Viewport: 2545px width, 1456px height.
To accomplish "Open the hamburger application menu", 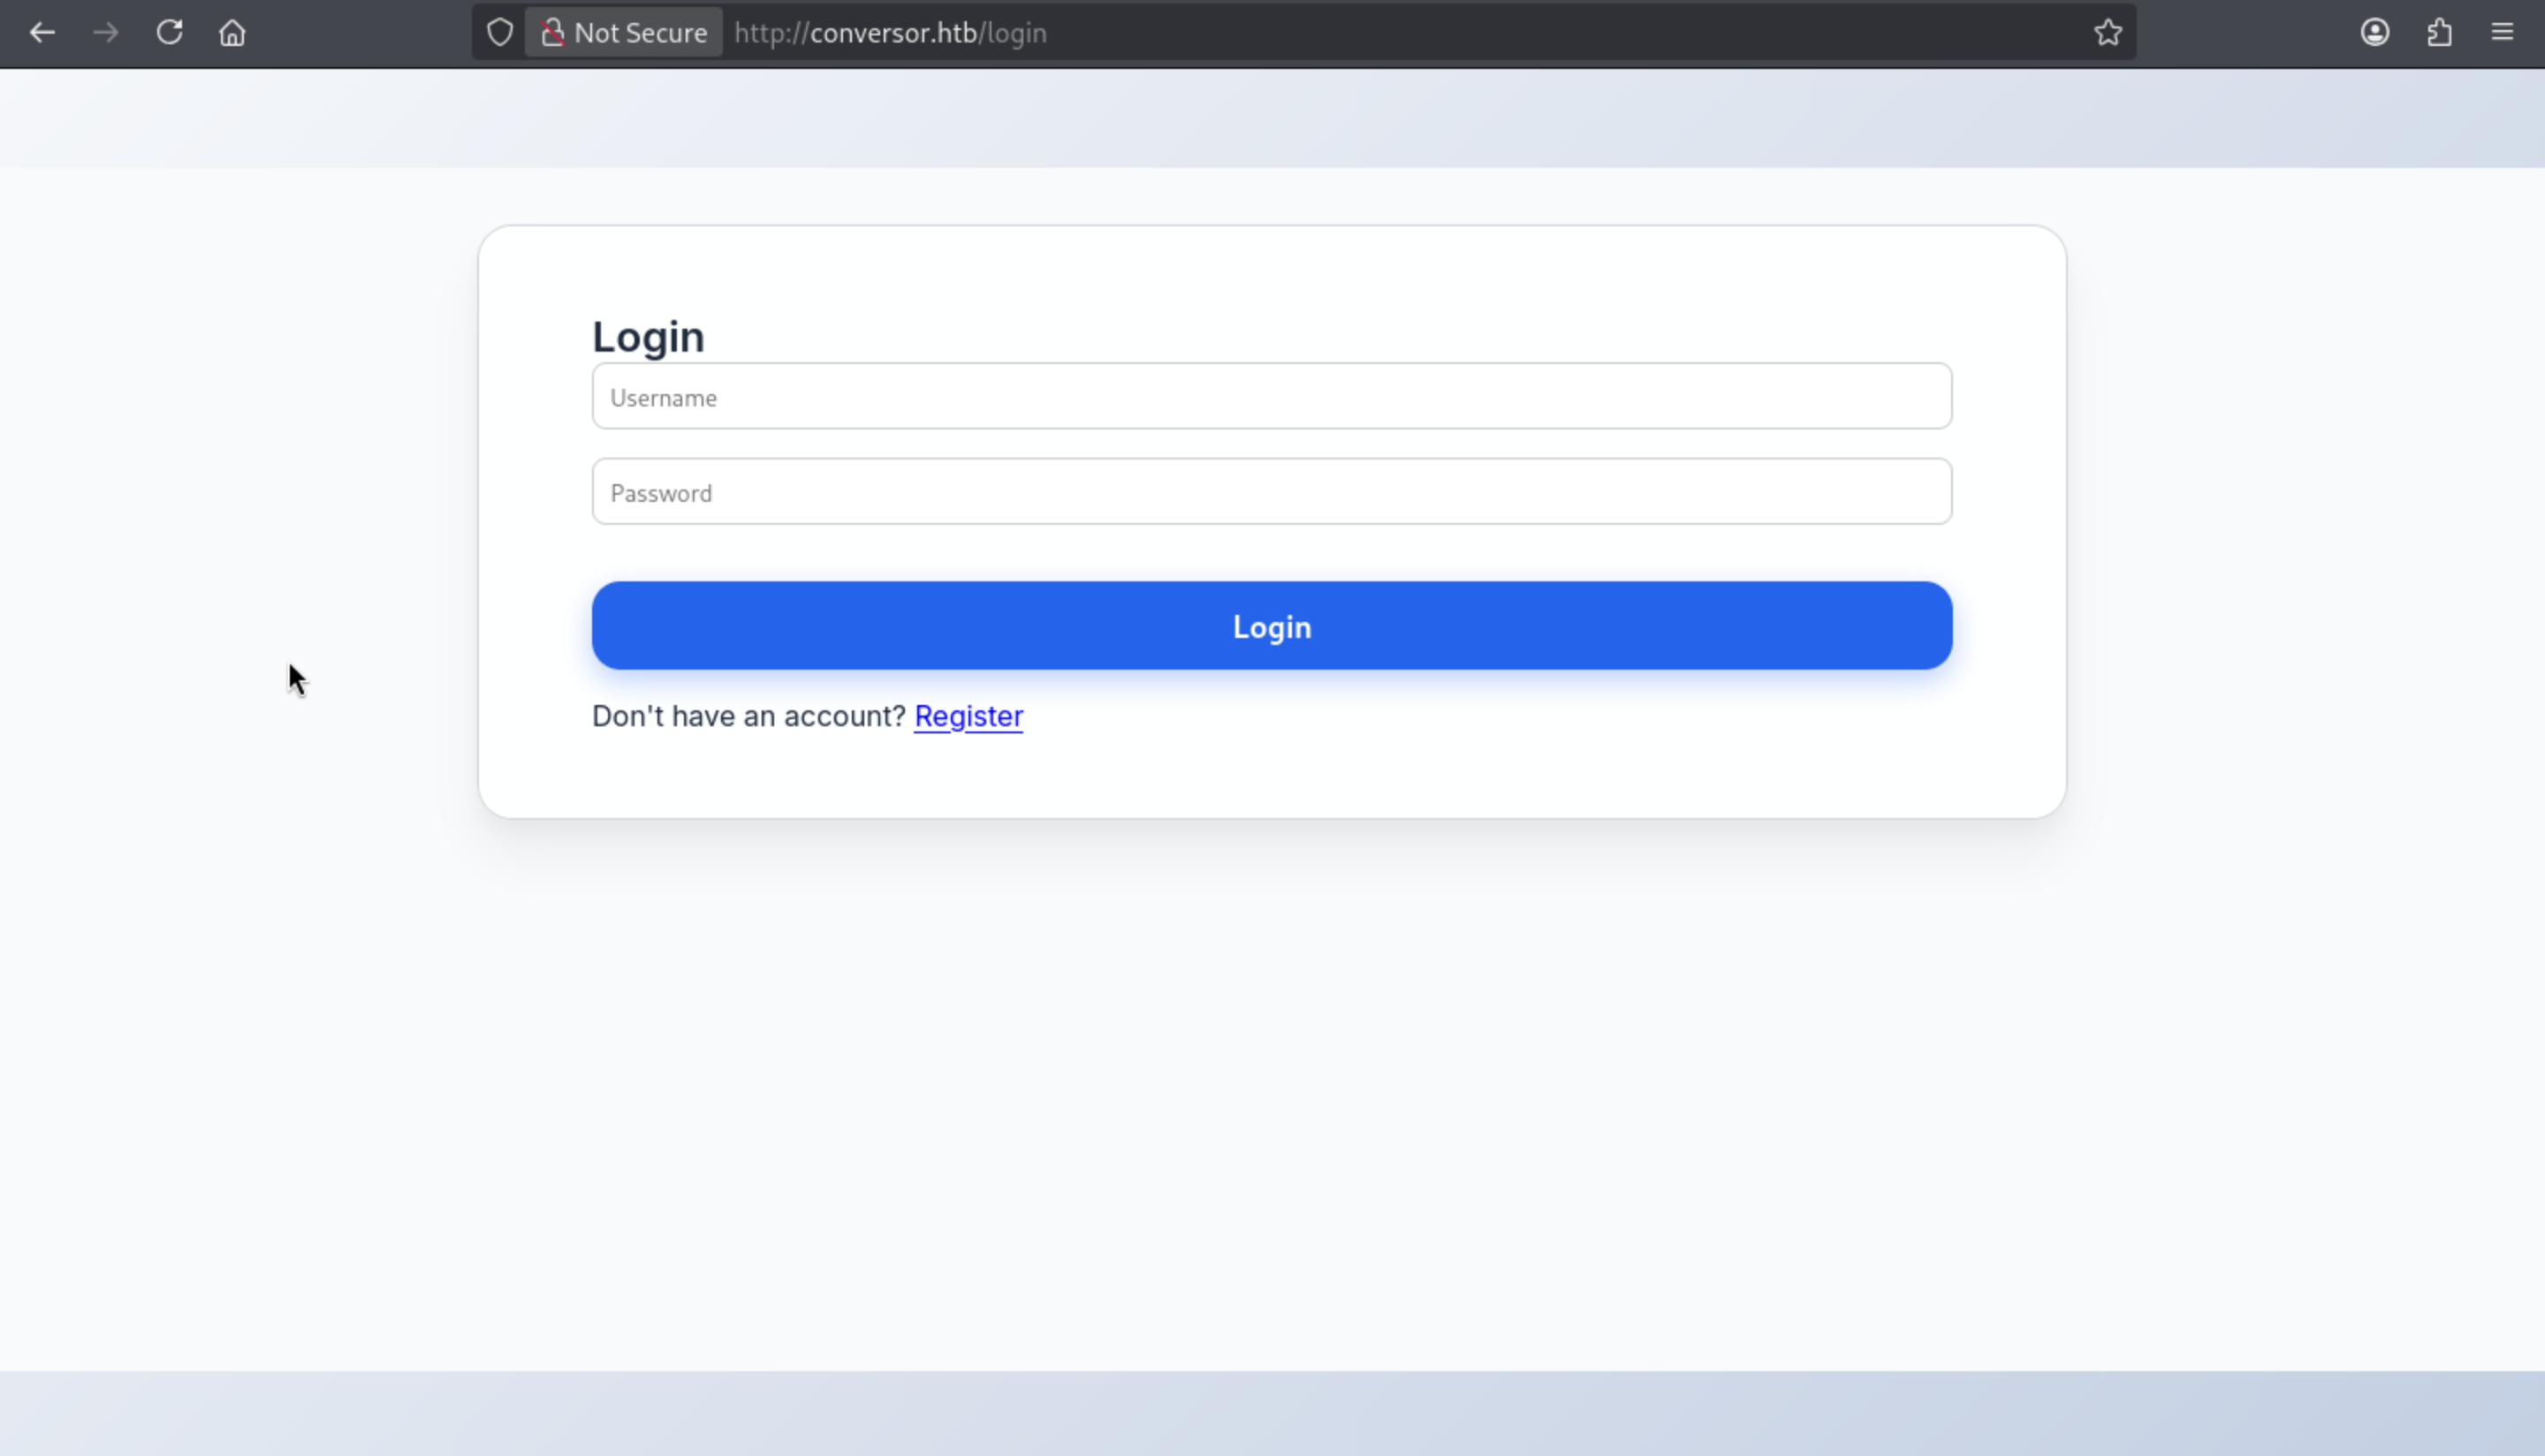I will pyautogui.click(x=2502, y=33).
